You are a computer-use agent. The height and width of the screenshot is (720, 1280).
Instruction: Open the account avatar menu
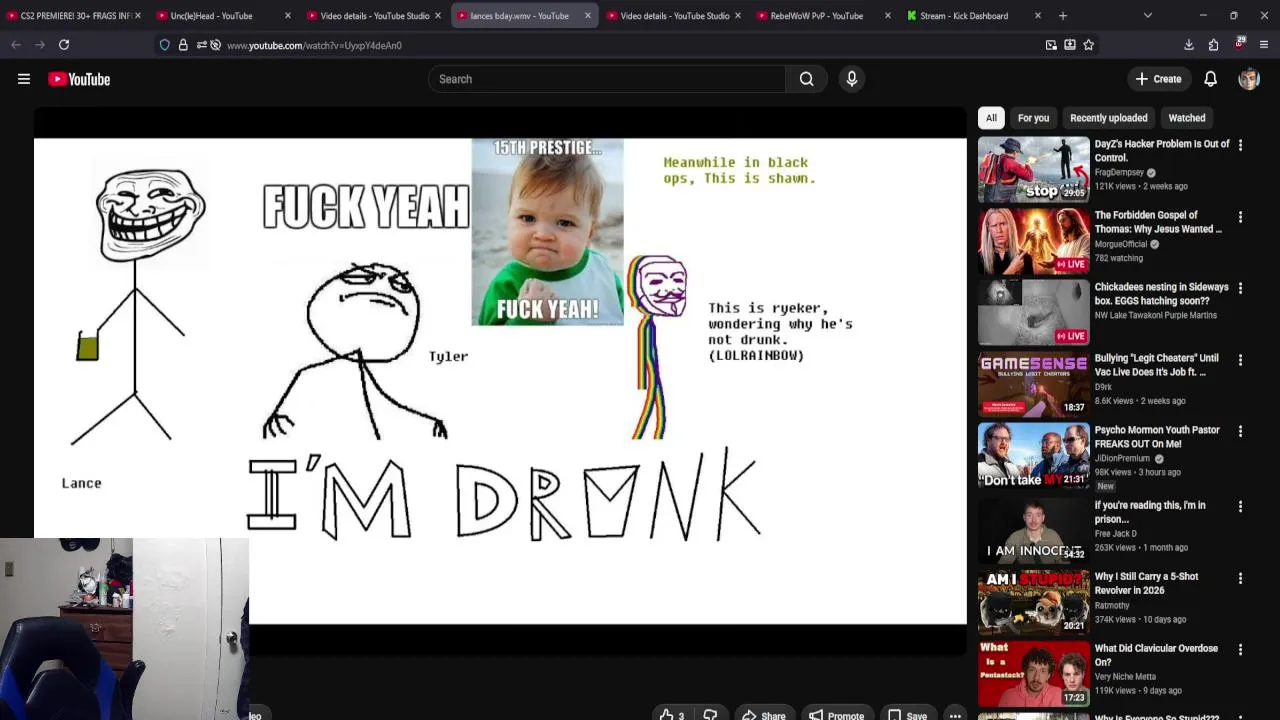[x=1248, y=79]
